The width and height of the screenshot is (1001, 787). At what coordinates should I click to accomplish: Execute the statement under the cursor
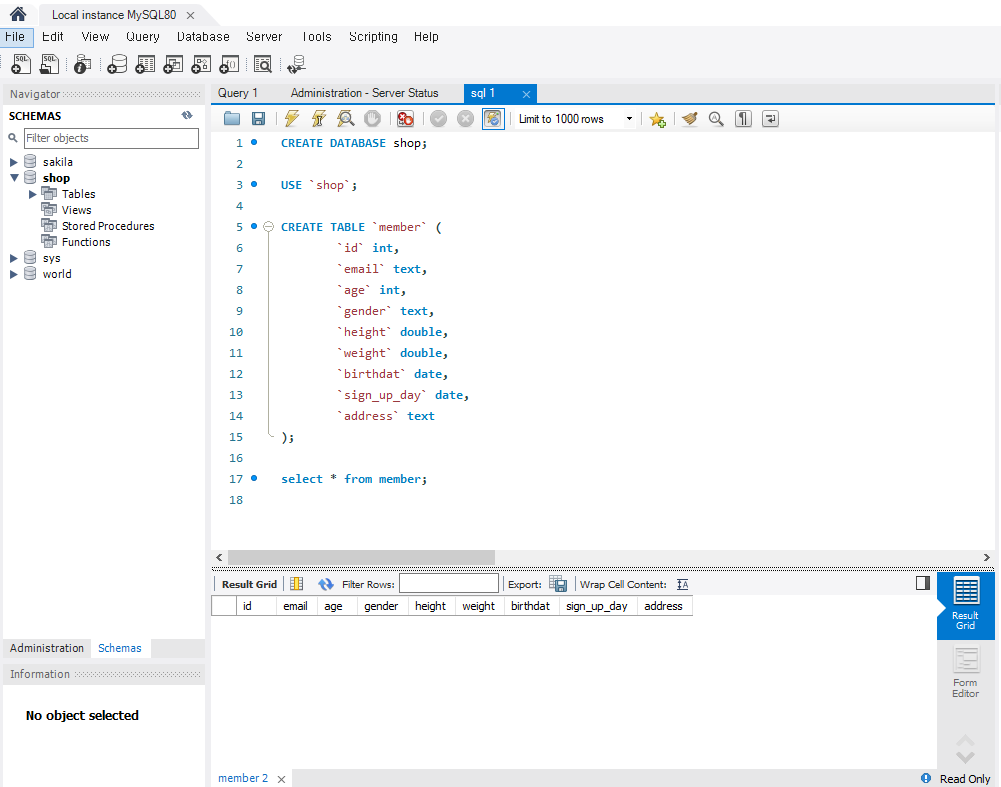(x=319, y=119)
